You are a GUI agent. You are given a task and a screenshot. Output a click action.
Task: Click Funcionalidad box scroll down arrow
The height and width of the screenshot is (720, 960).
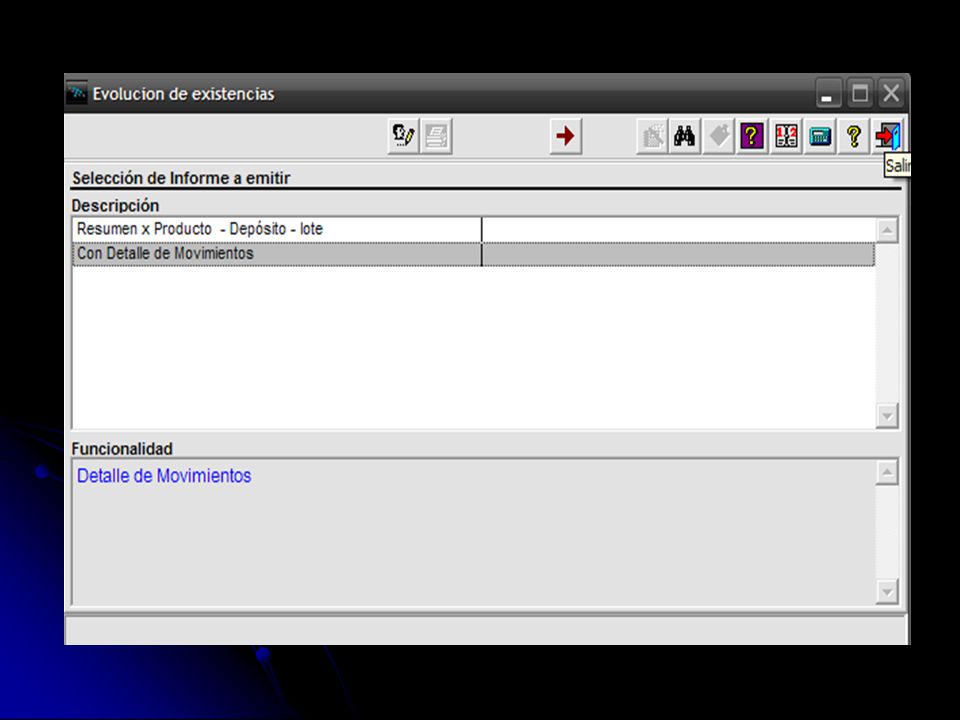887,592
